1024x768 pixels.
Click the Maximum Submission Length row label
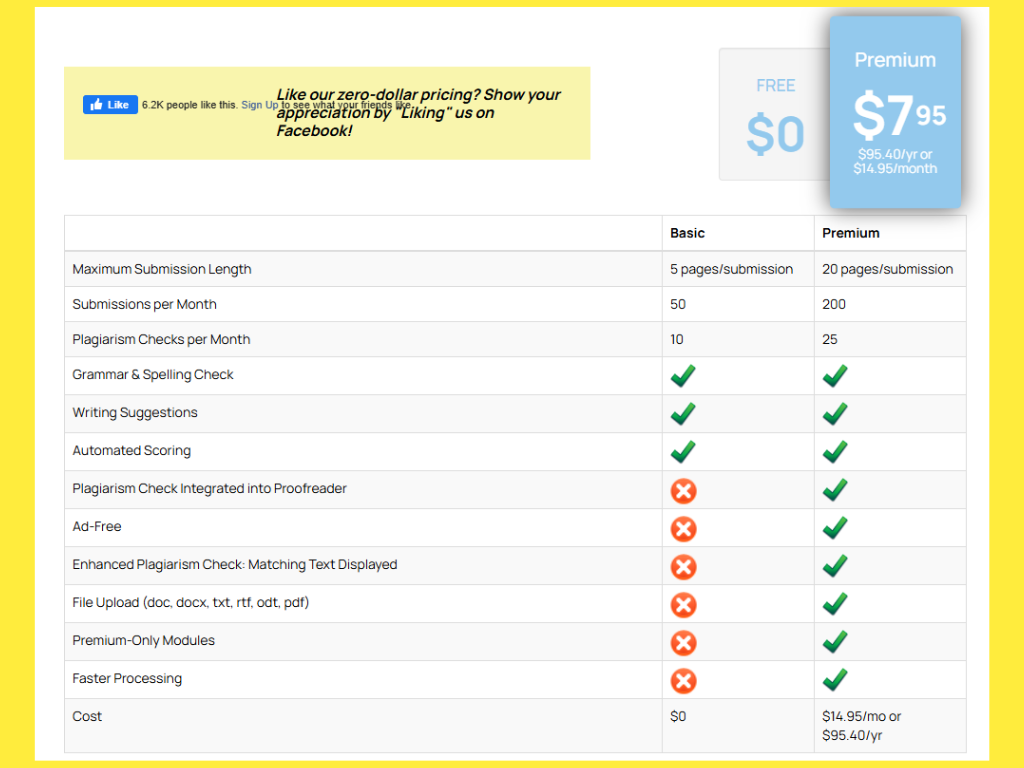pyautogui.click(x=162, y=269)
